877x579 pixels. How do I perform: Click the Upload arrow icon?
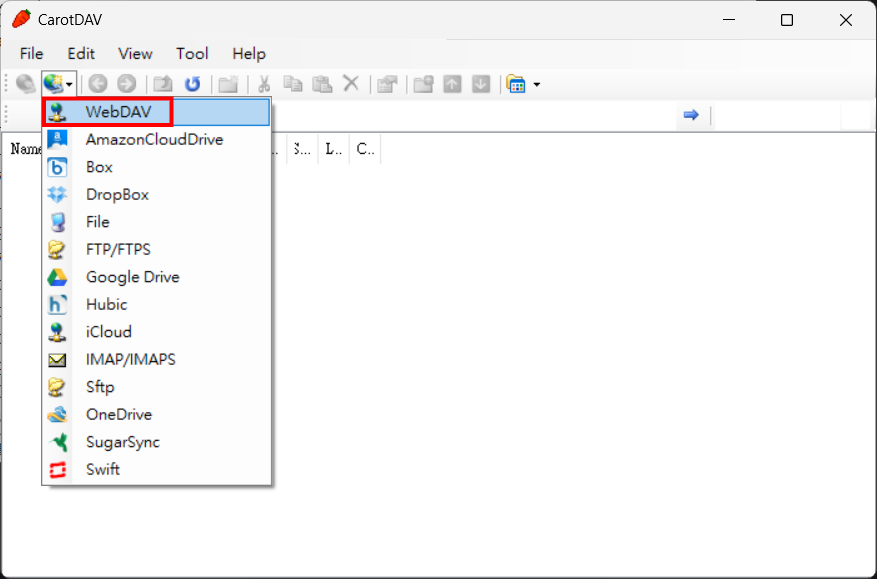click(x=452, y=84)
